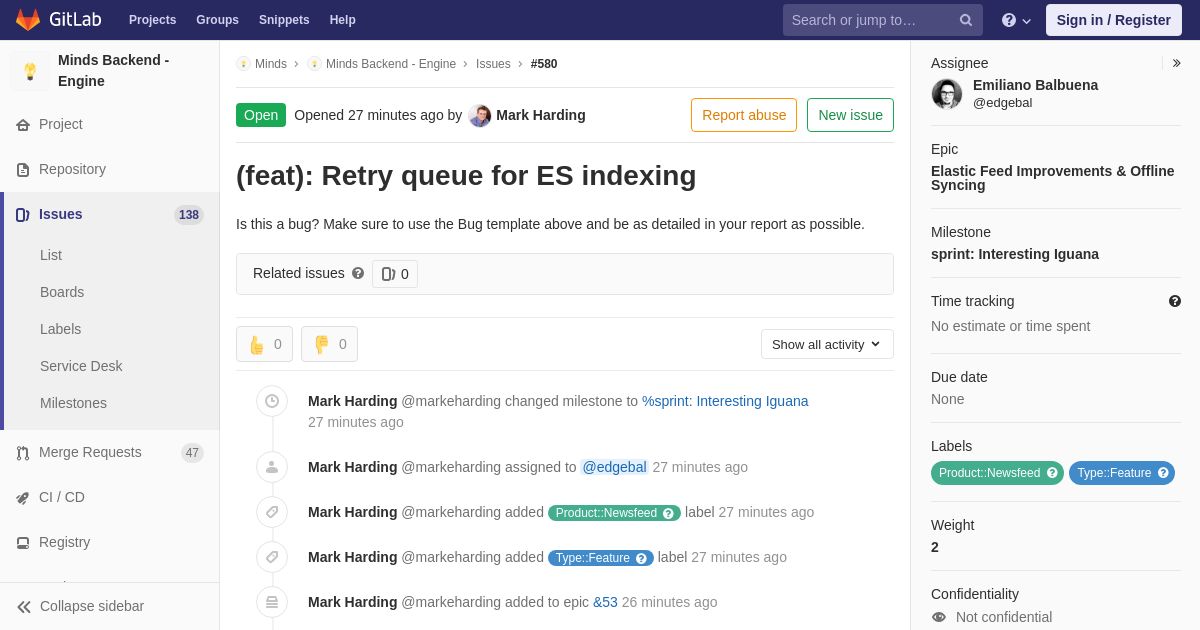Focus the Search or jump to field
Viewport: 1200px width, 630px height.
coord(883,20)
